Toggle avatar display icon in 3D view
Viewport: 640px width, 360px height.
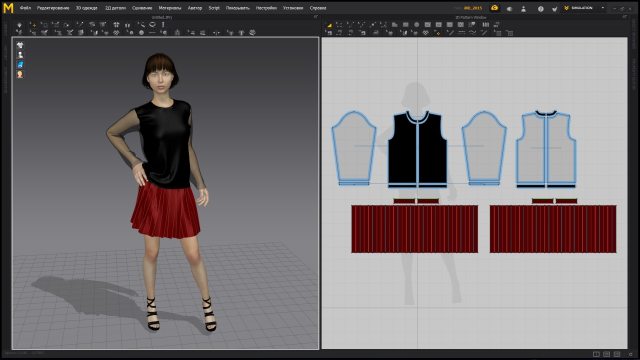20,55
